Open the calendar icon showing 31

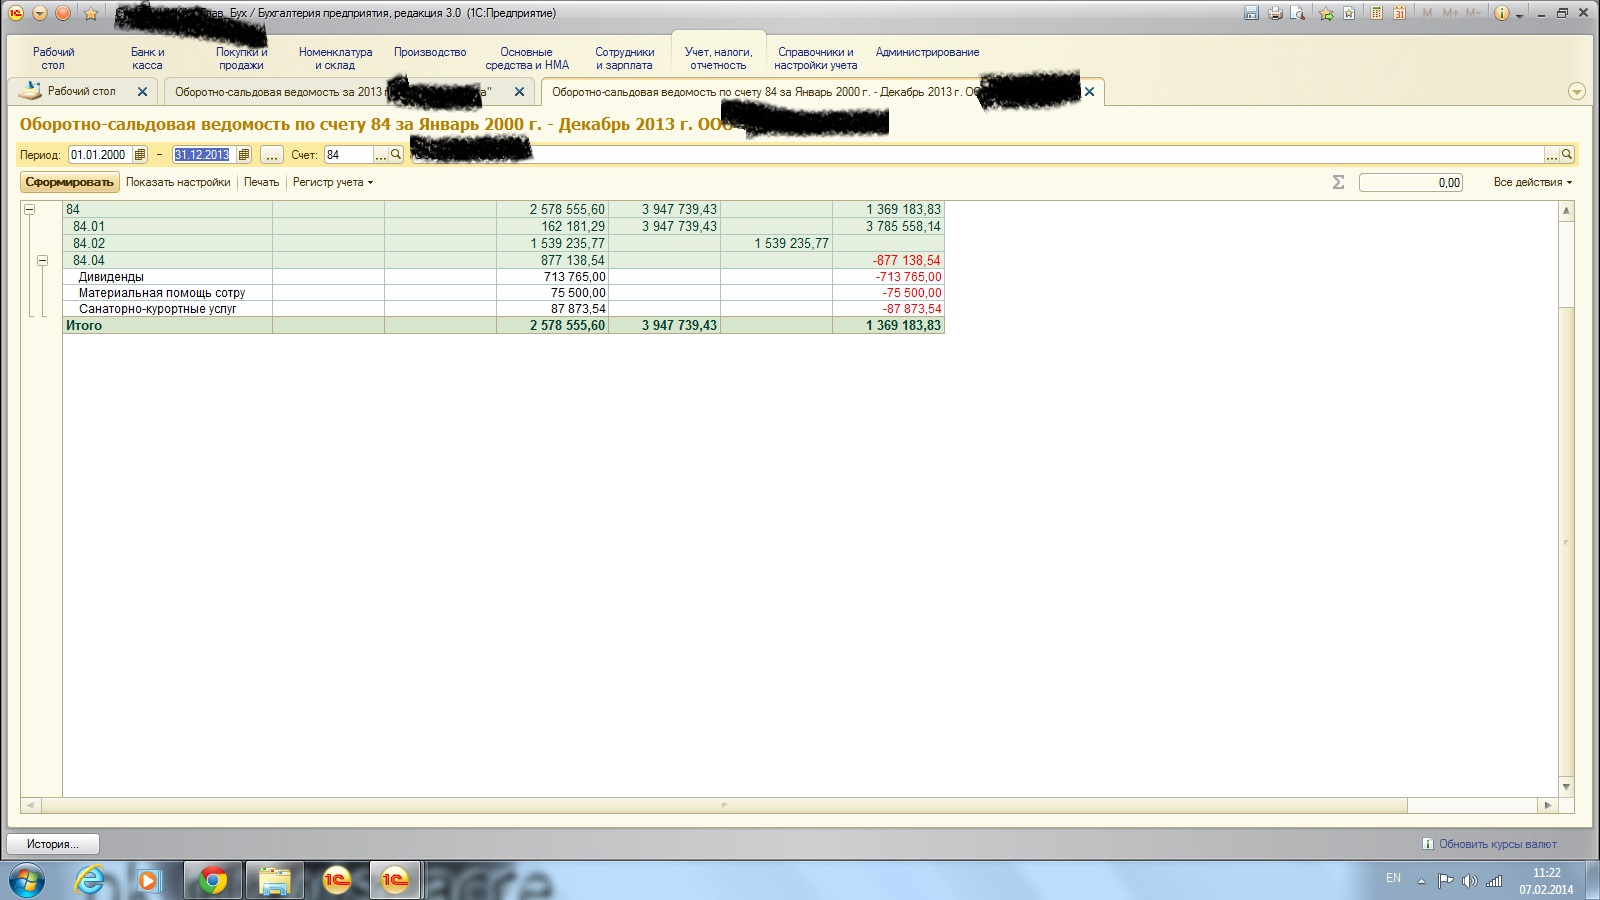pyautogui.click(x=1400, y=13)
